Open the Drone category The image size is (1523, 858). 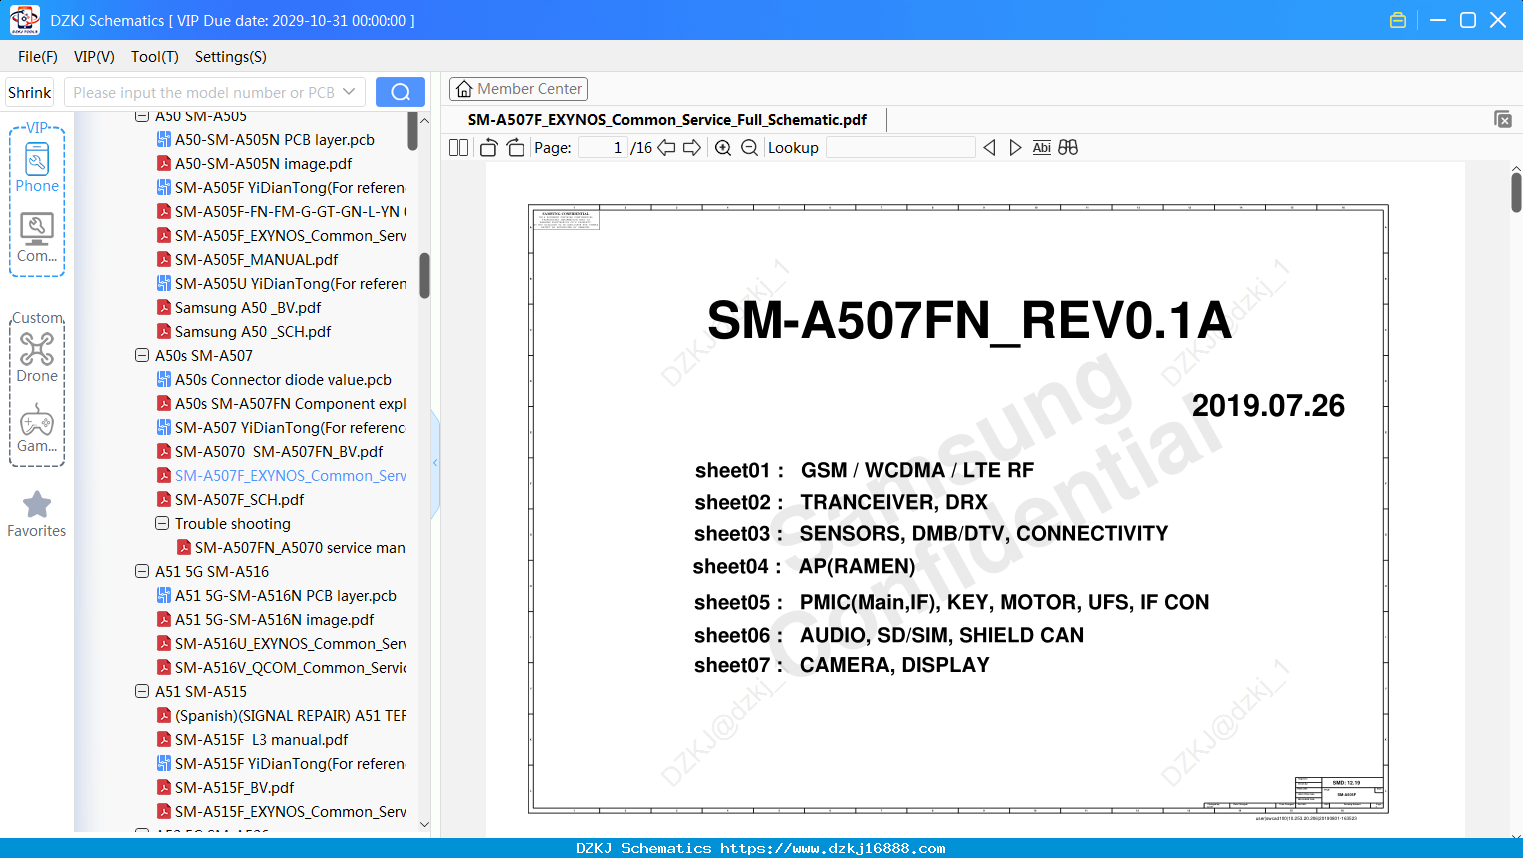tap(37, 357)
